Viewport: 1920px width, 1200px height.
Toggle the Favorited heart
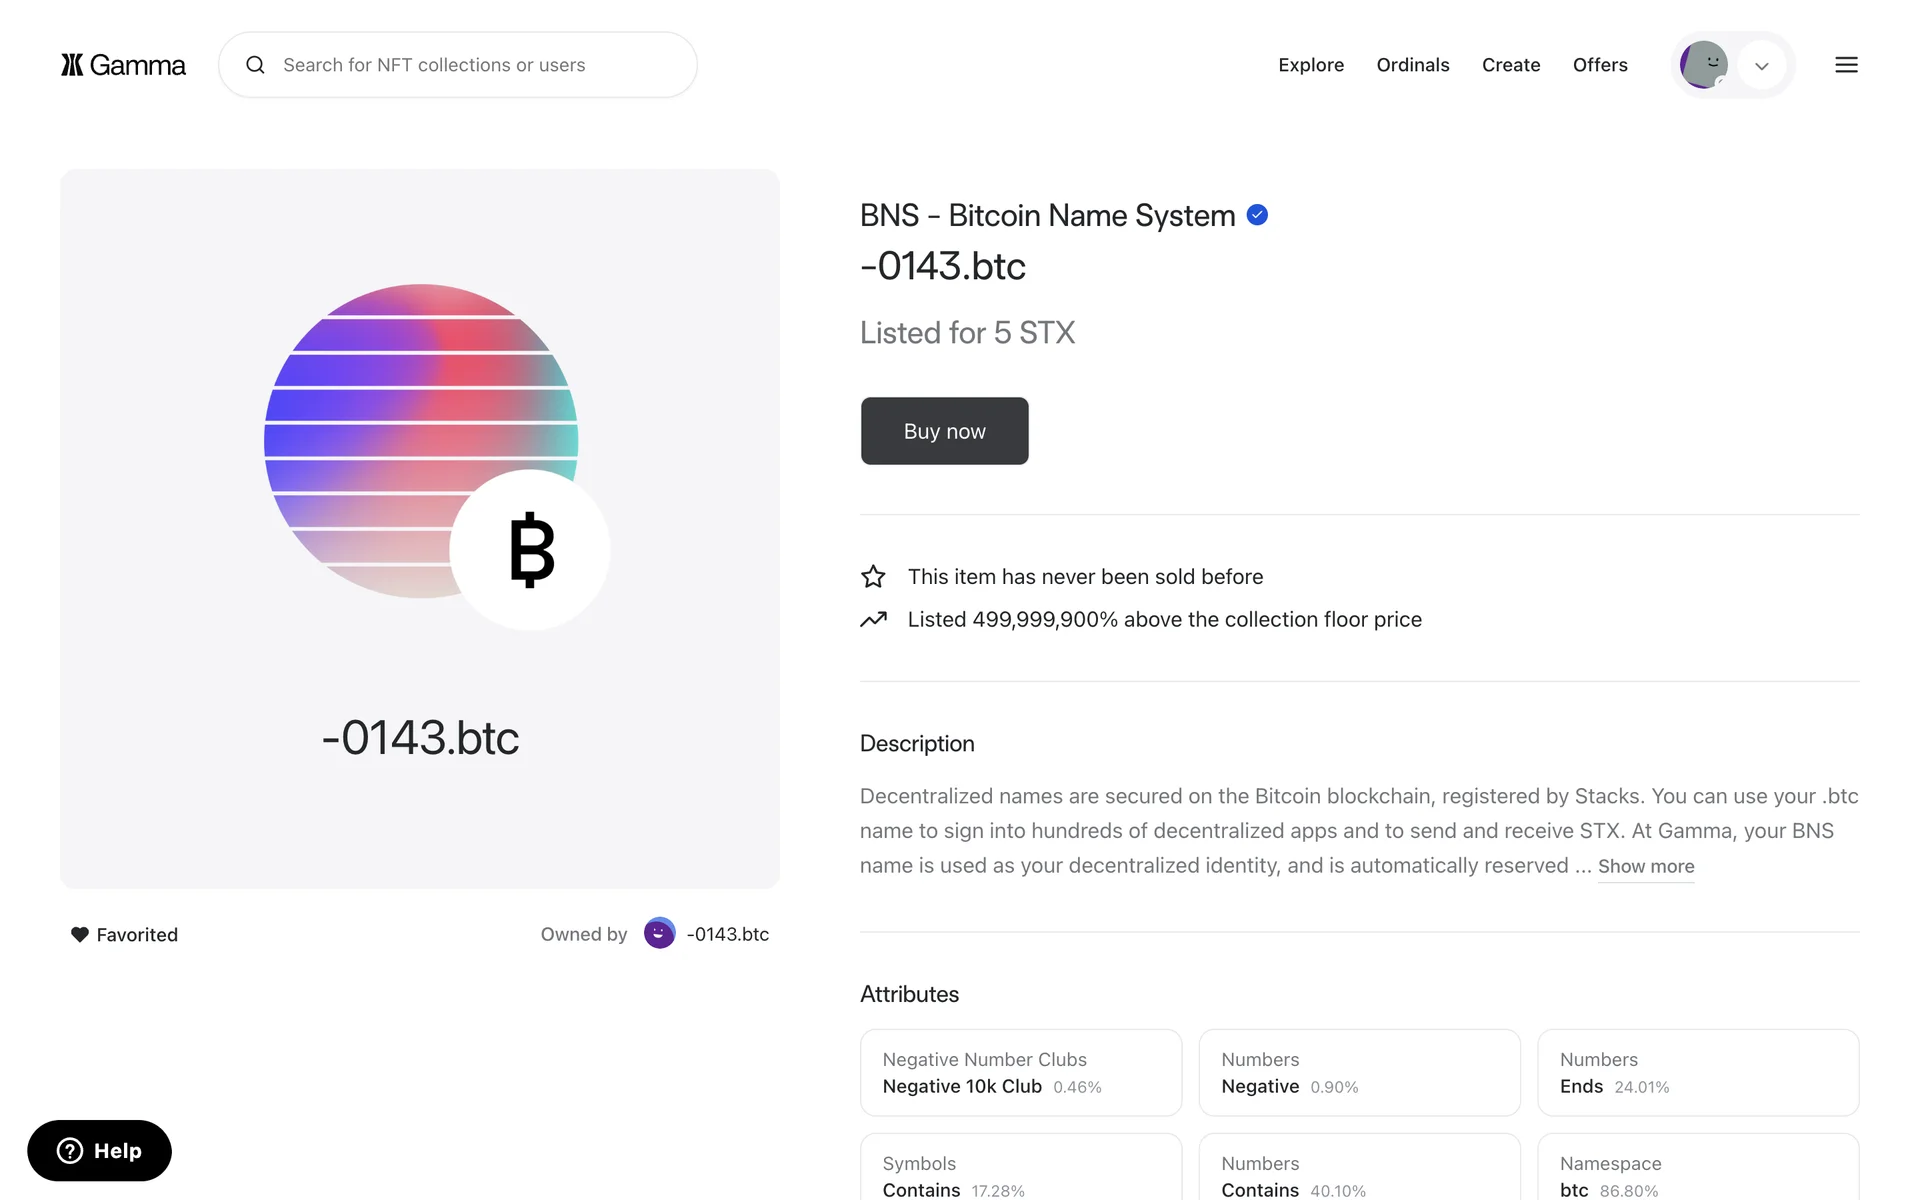[80, 935]
